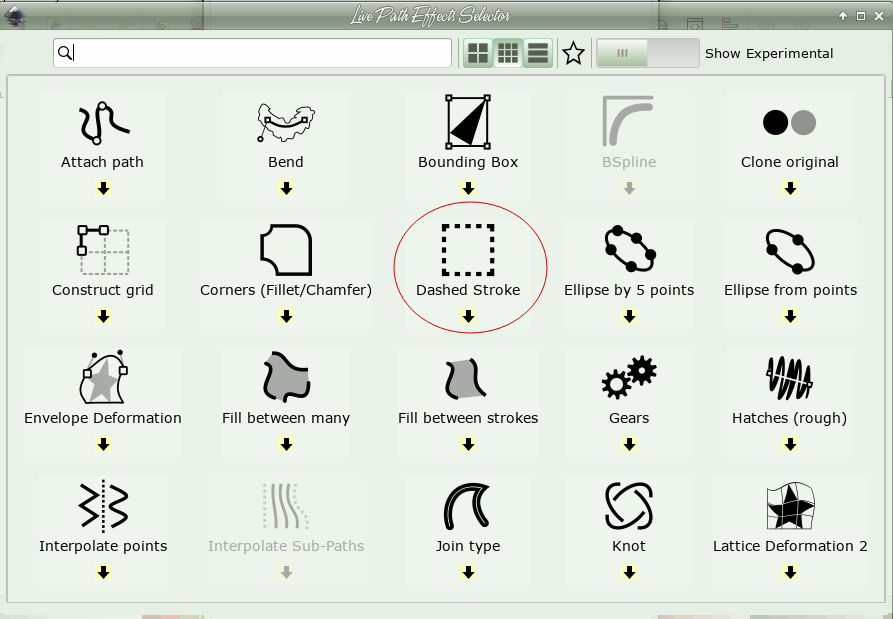
Task: Select the Clone original effect icon
Action: point(789,122)
